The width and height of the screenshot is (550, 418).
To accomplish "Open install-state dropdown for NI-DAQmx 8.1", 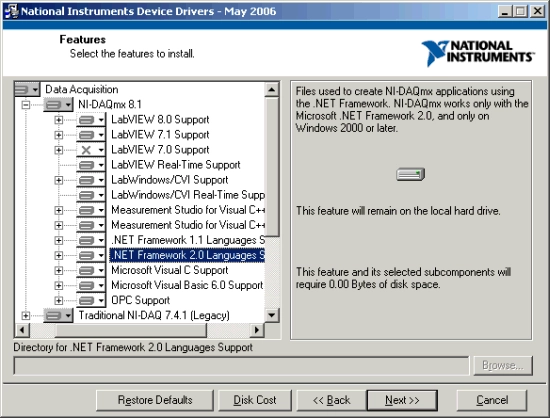I will coord(58,104).
